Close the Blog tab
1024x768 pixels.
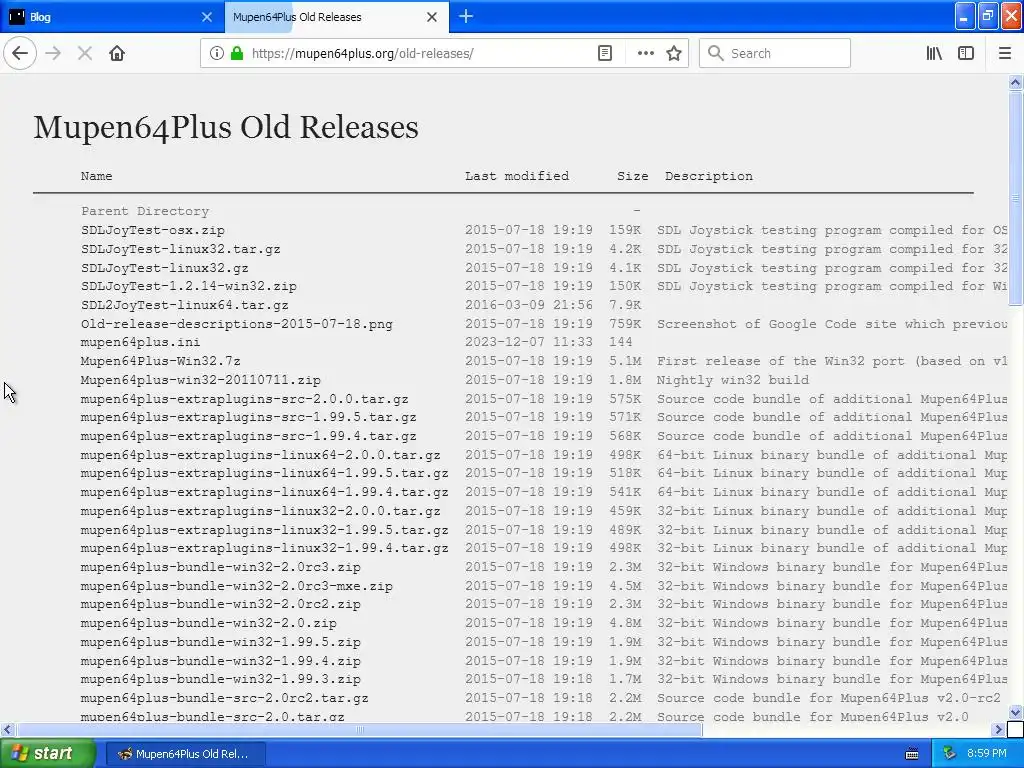coord(207,17)
